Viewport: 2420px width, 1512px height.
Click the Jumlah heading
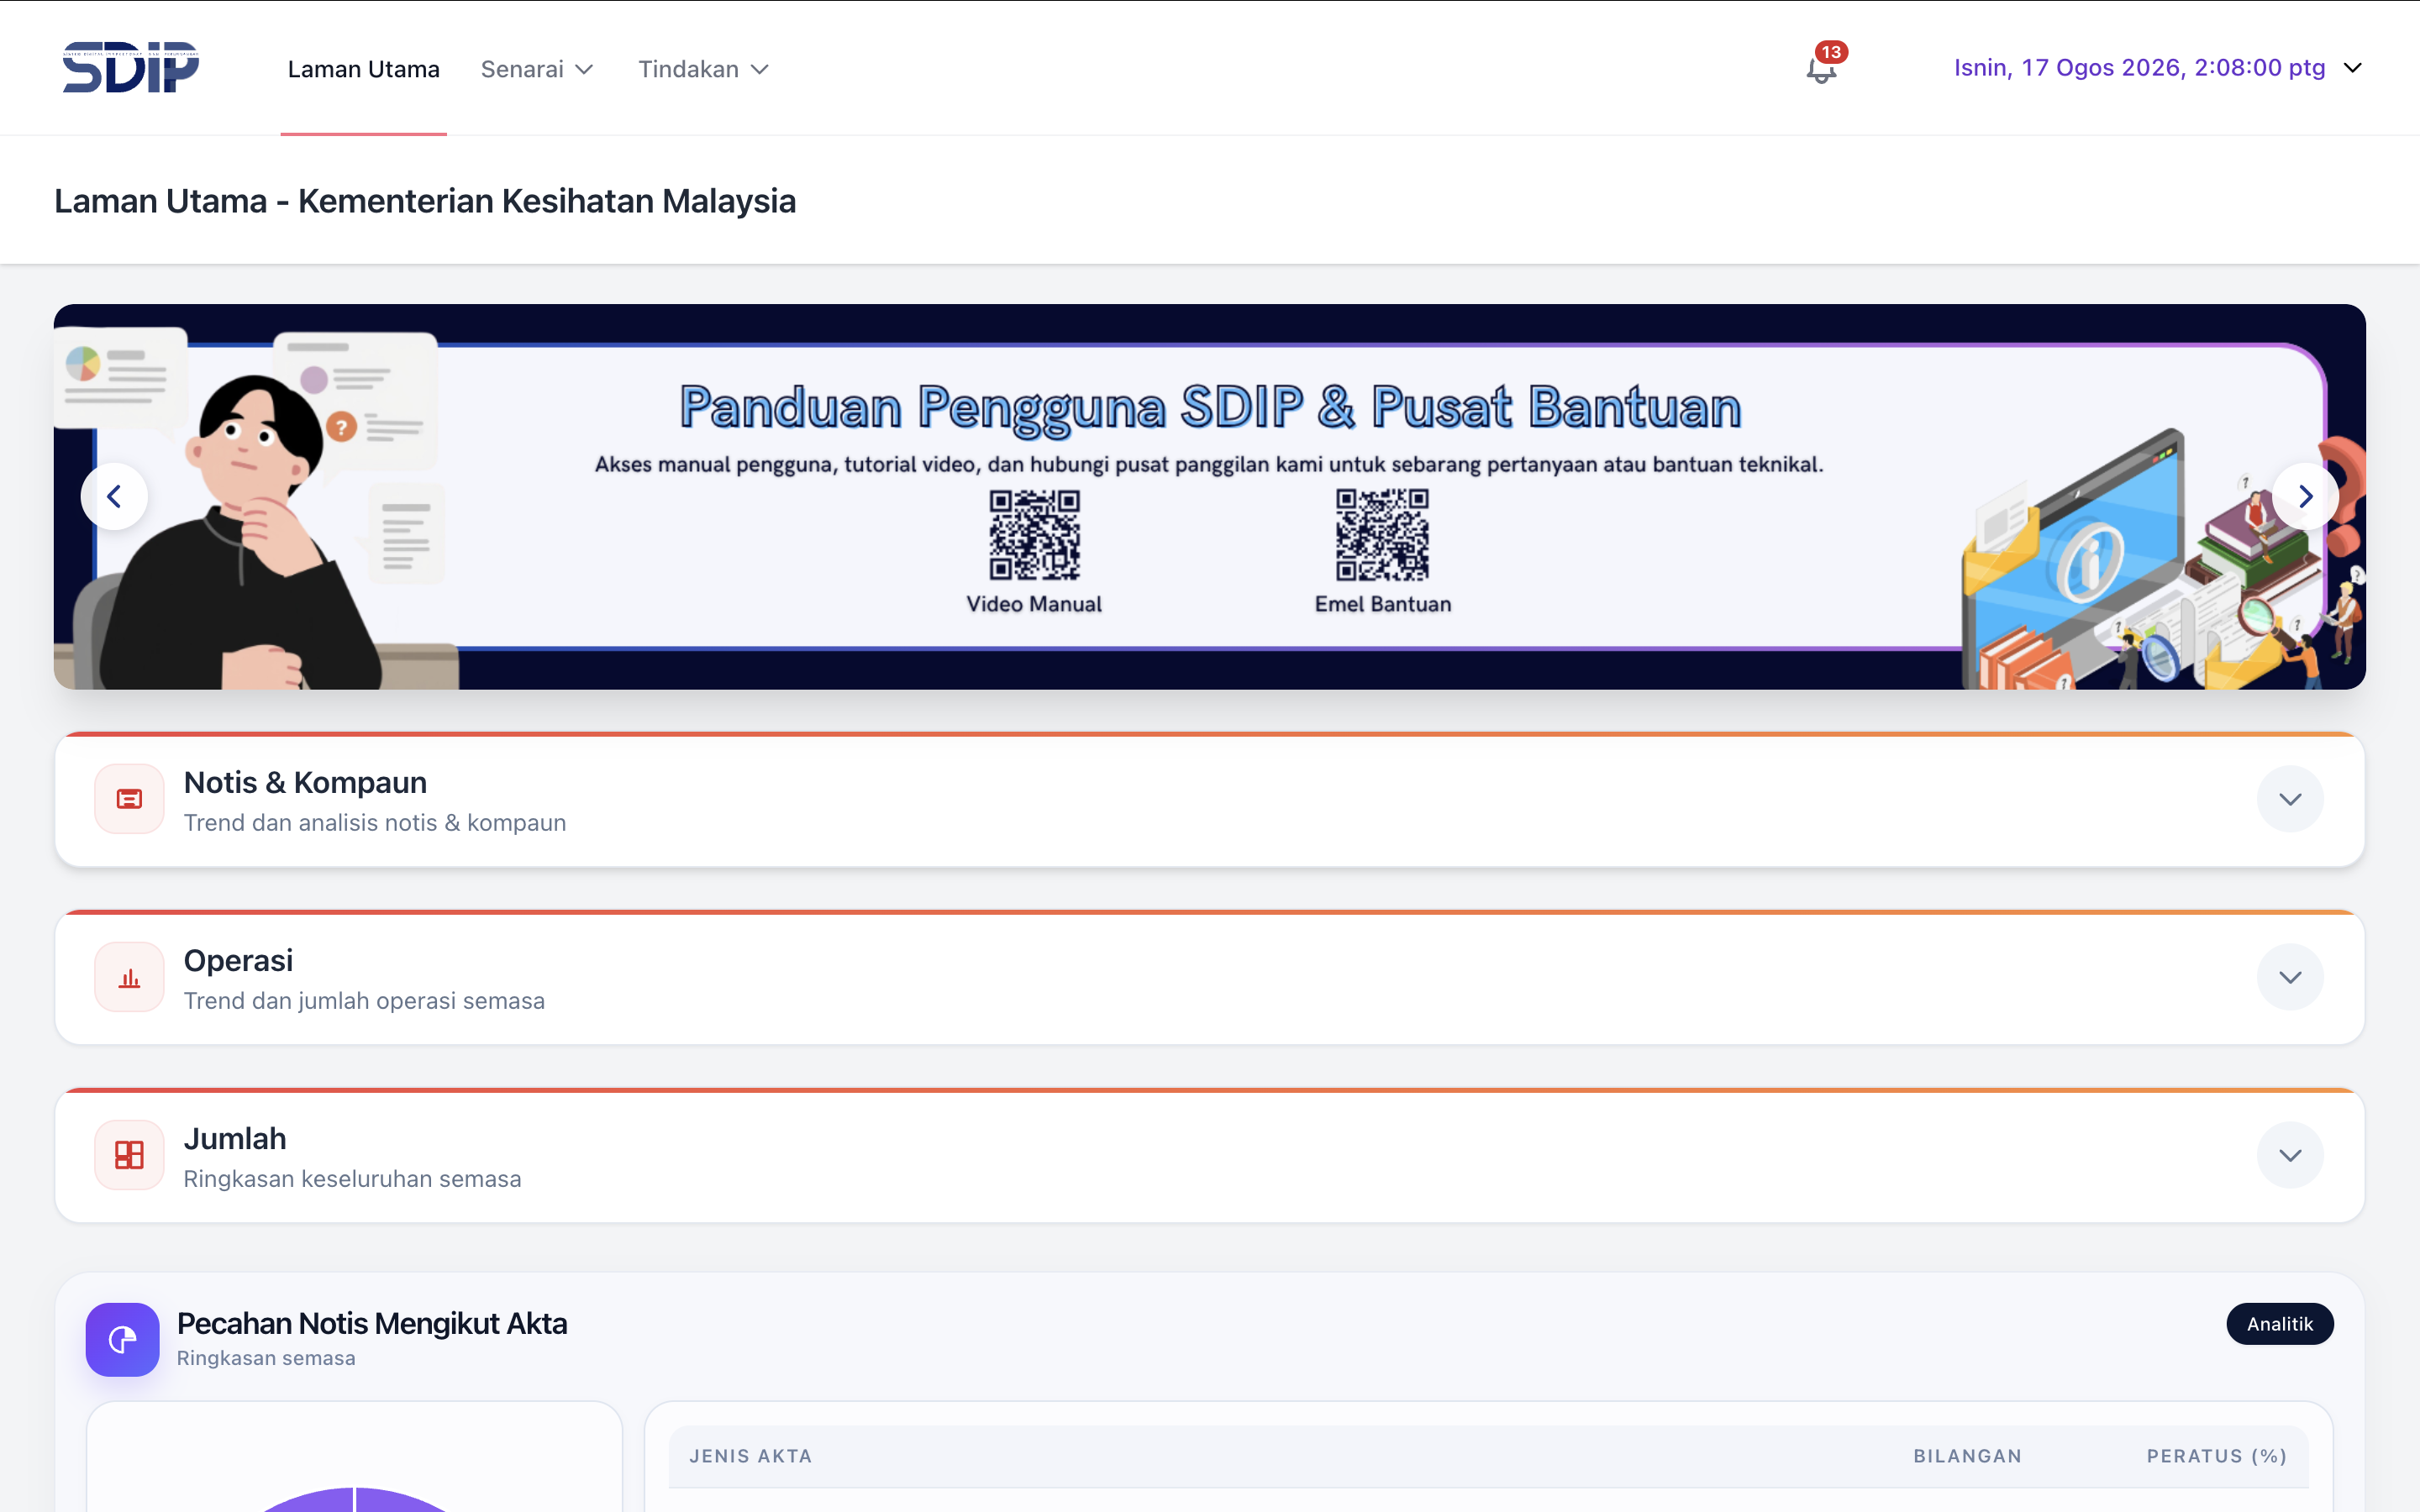point(235,1138)
